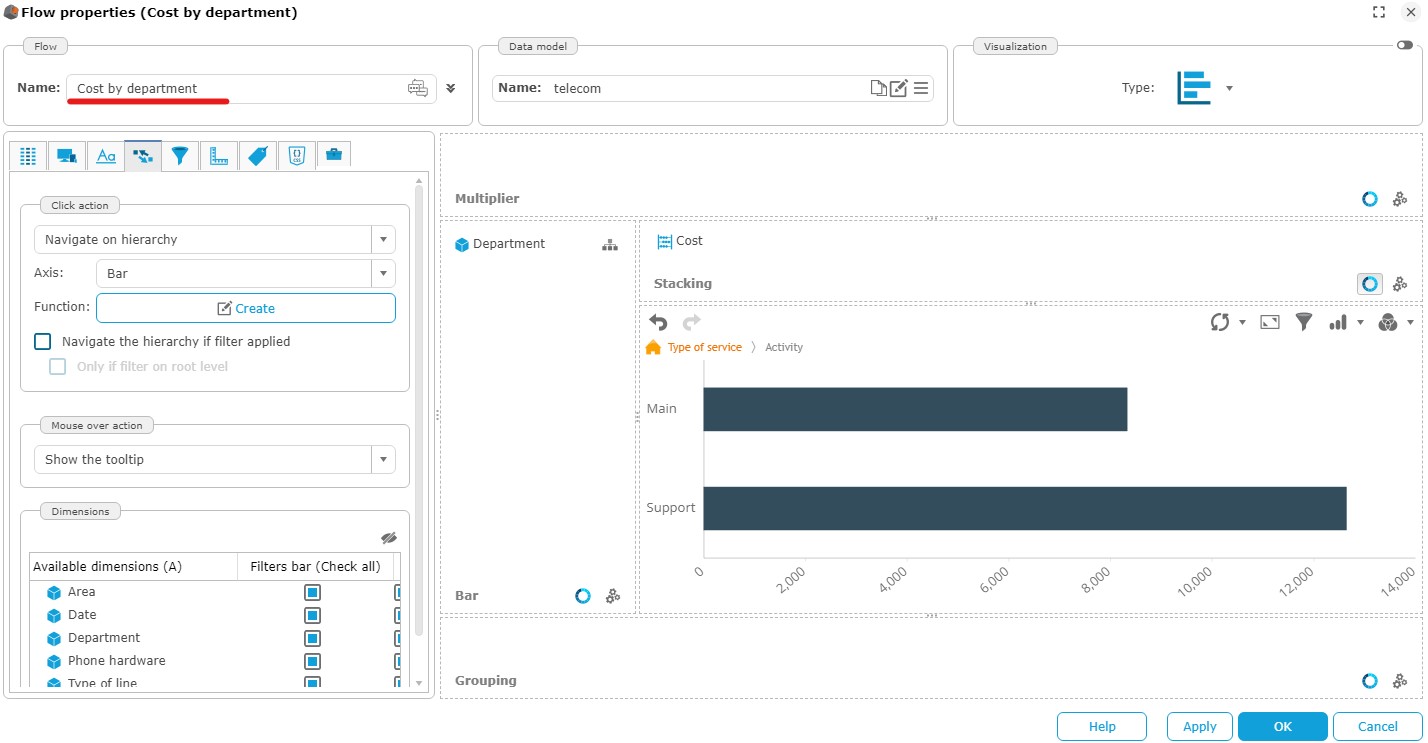Image resolution: width=1428 pixels, height=743 pixels.
Task: Click the home icon in chart breadcrumb
Action: pos(653,347)
